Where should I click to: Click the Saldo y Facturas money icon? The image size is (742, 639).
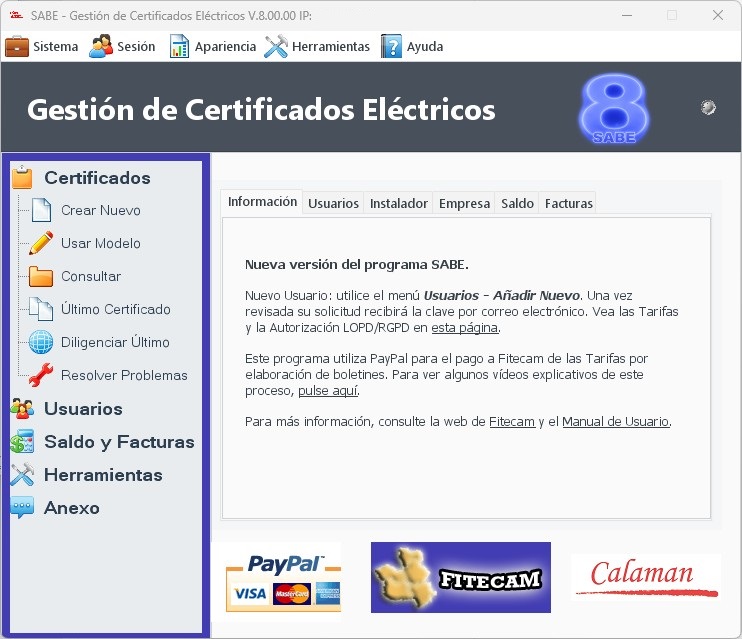(x=22, y=441)
